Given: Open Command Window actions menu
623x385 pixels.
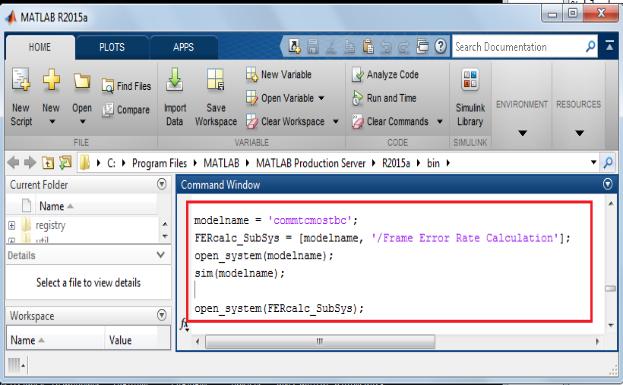Looking at the screenshot, I should click(x=608, y=184).
